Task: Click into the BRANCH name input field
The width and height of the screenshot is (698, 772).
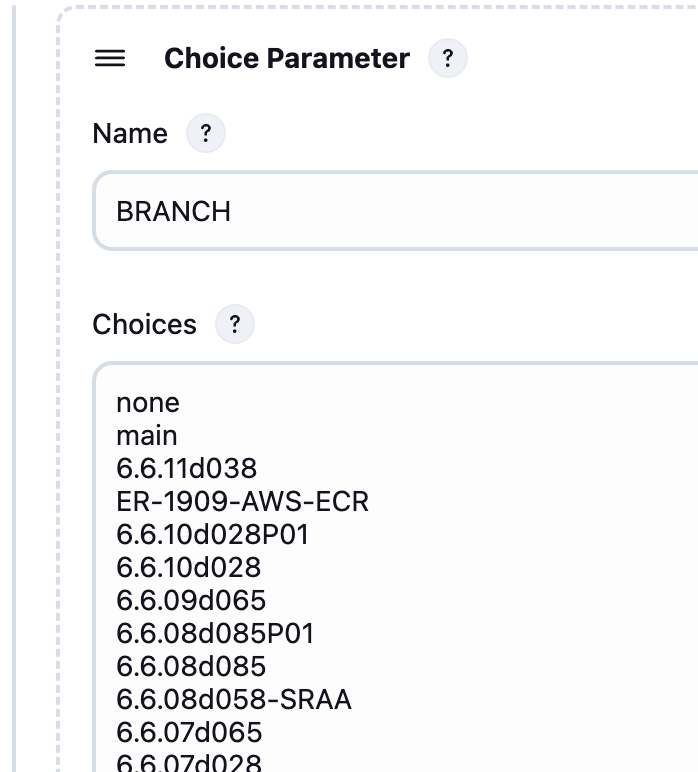Action: [x=400, y=212]
